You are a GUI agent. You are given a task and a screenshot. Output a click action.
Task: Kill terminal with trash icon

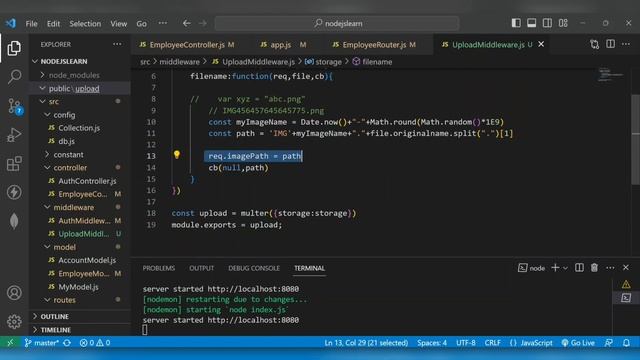(x=594, y=268)
